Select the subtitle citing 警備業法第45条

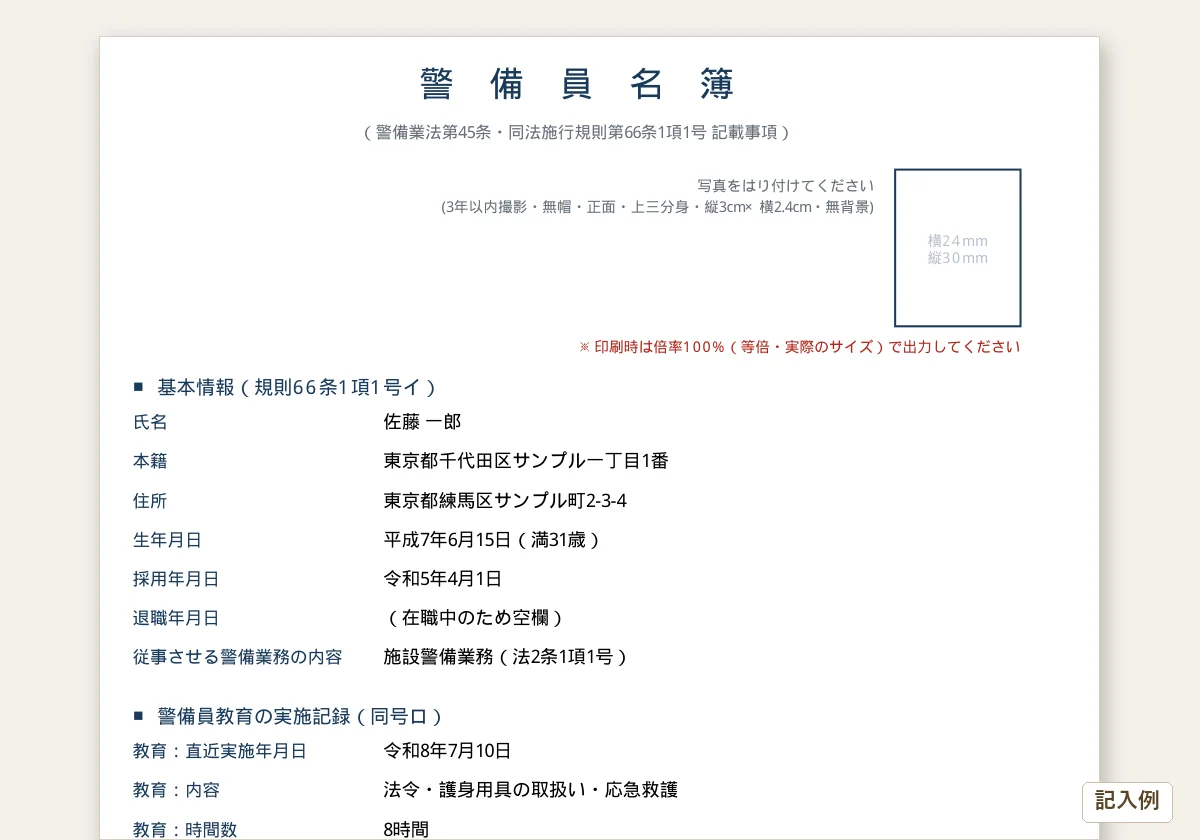pos(578,132)
